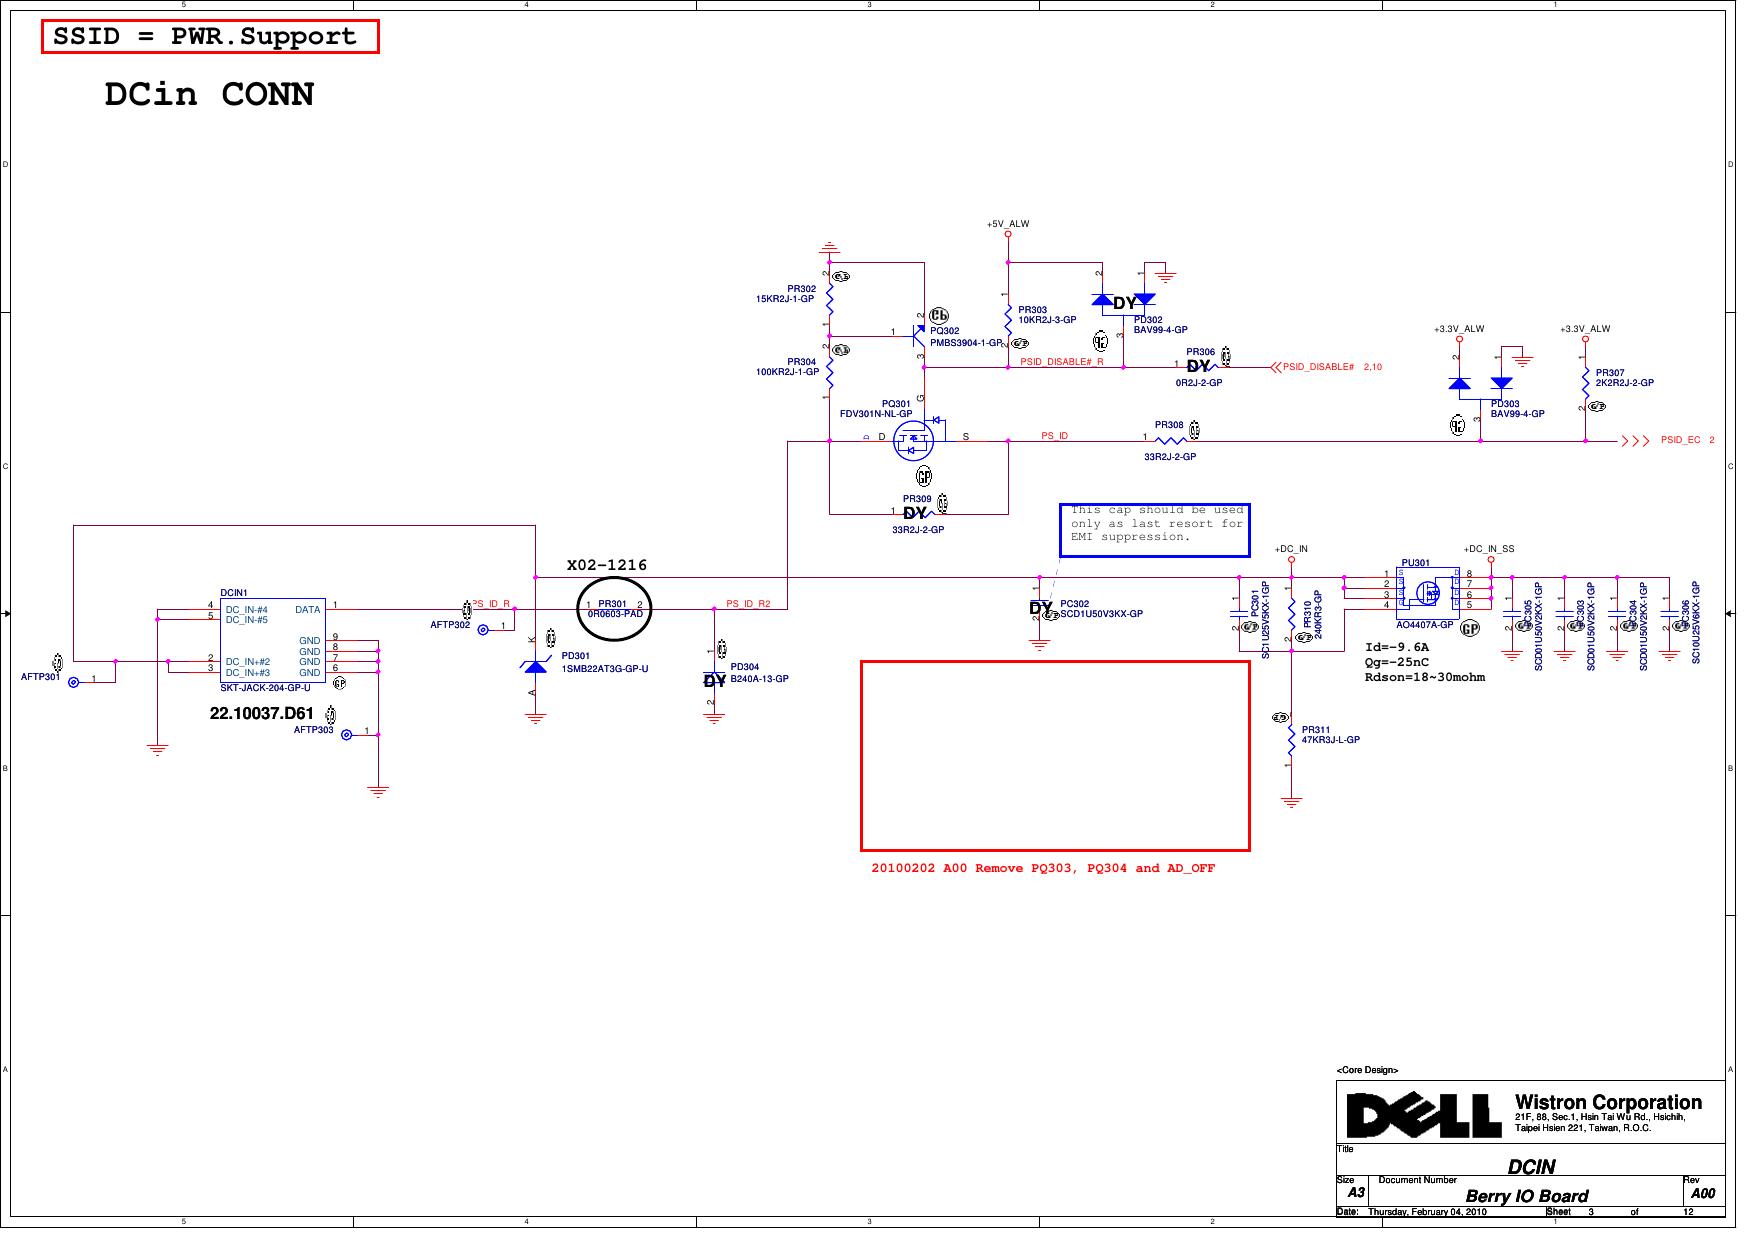Select the AO4407A-GP part name label
The width and height of the screenshot is (1755, 1240).
(x=1425, y=625)
